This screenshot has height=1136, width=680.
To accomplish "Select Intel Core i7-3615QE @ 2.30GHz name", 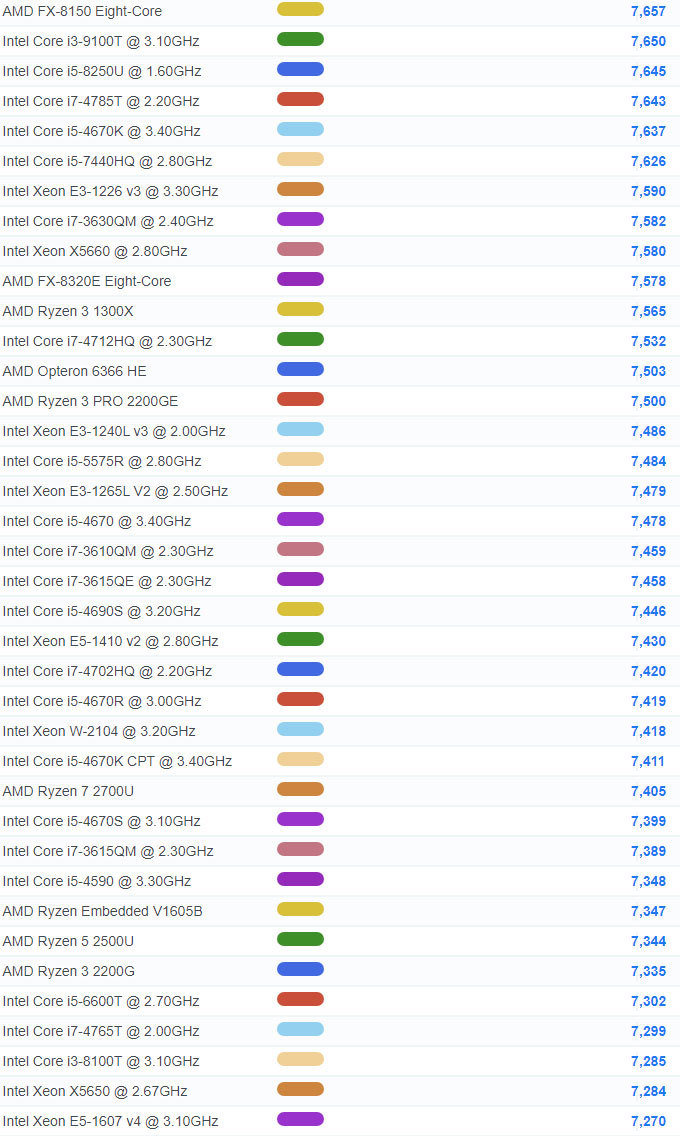I will tap(107, 581).
